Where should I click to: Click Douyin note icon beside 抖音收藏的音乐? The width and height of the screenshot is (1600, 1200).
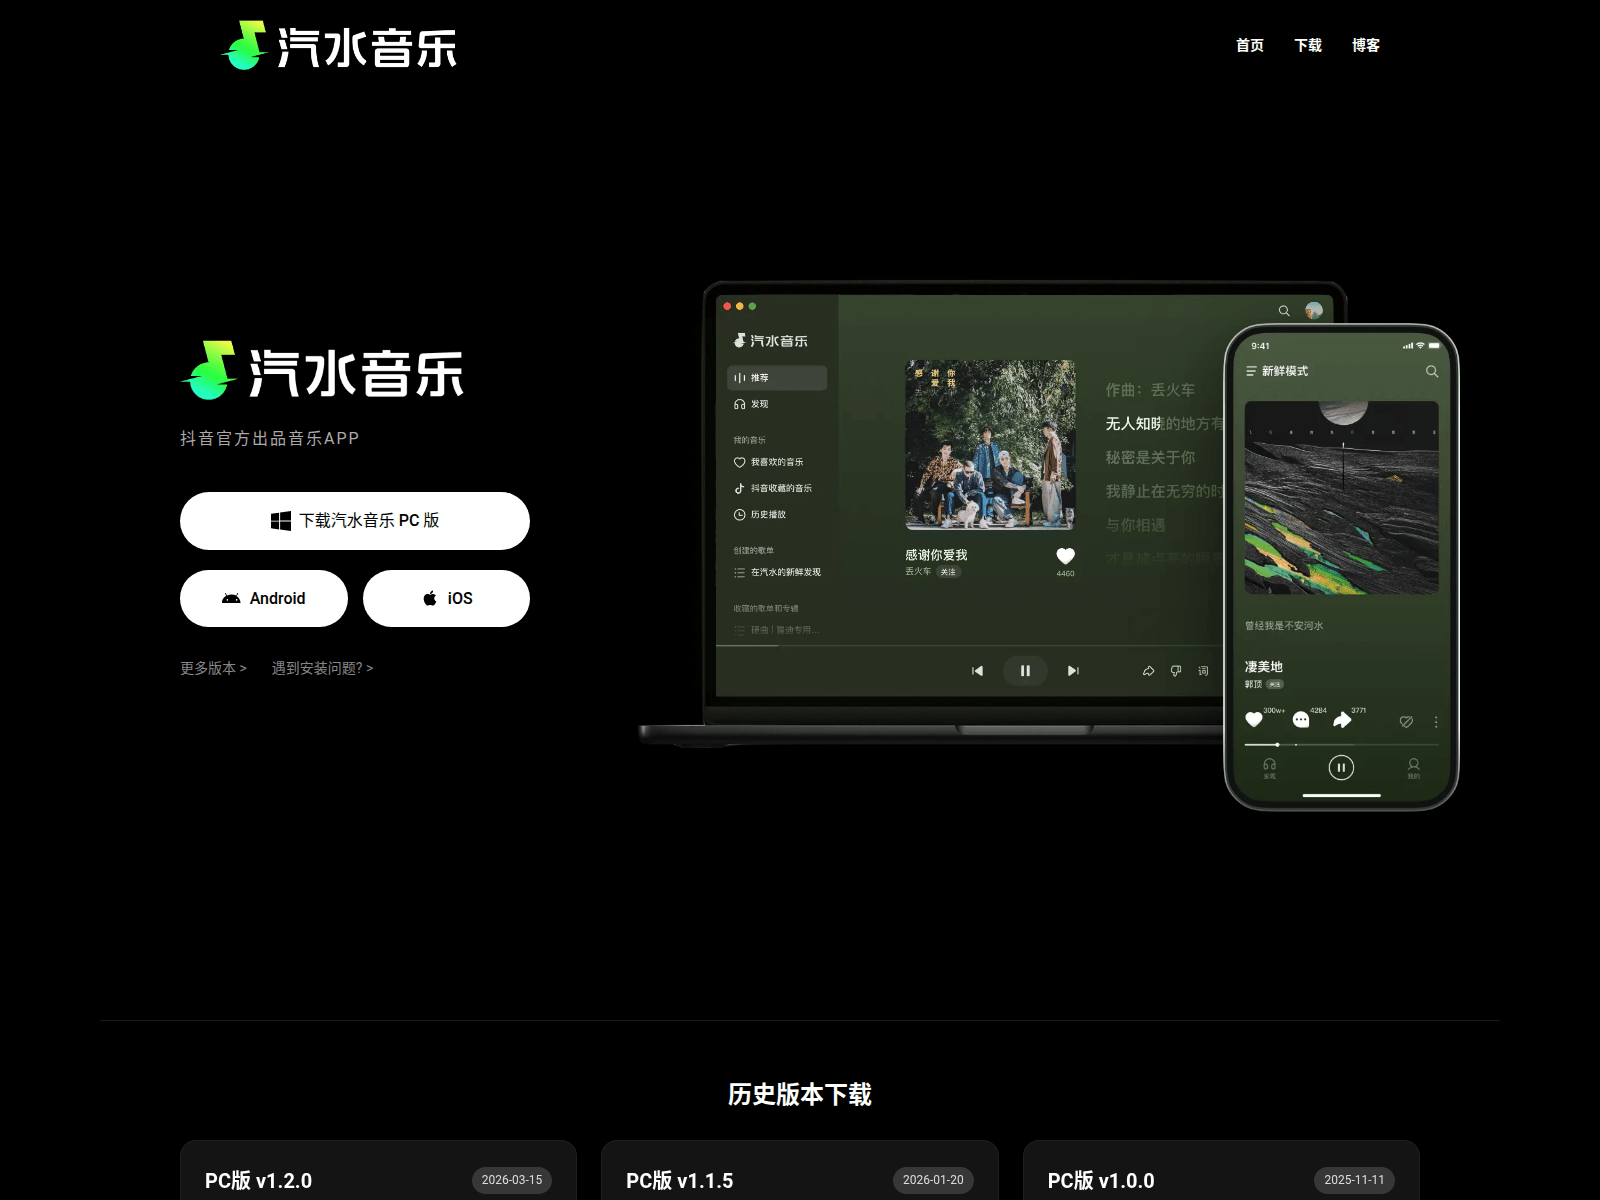[x=740, y=488]
